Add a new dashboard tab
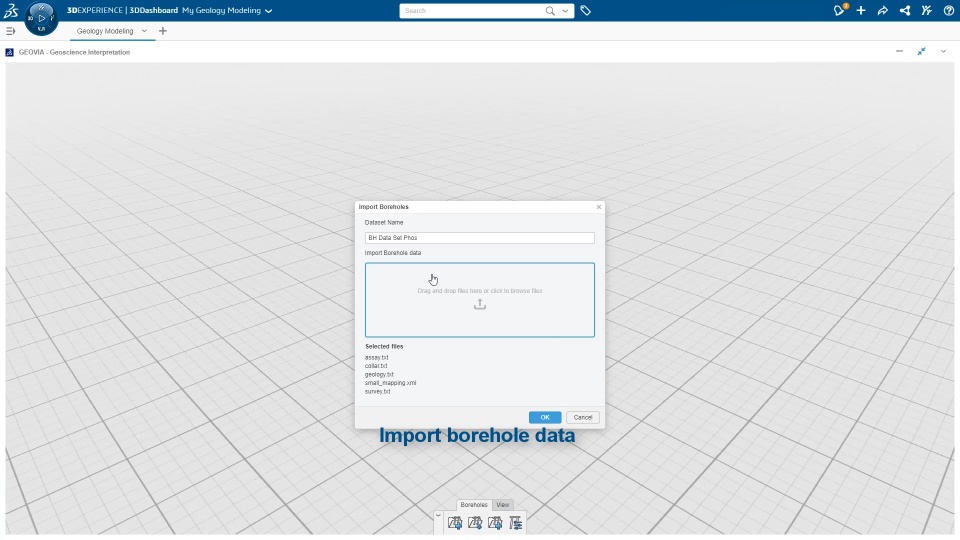 point(163,31)
